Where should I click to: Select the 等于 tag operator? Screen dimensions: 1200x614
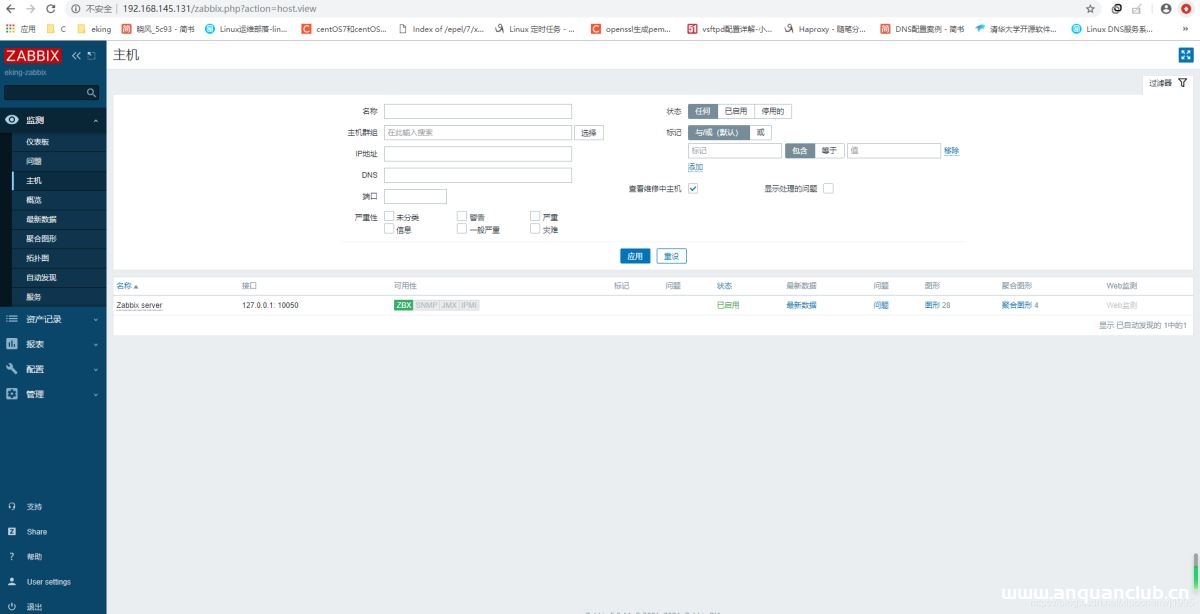coord(830,151)
